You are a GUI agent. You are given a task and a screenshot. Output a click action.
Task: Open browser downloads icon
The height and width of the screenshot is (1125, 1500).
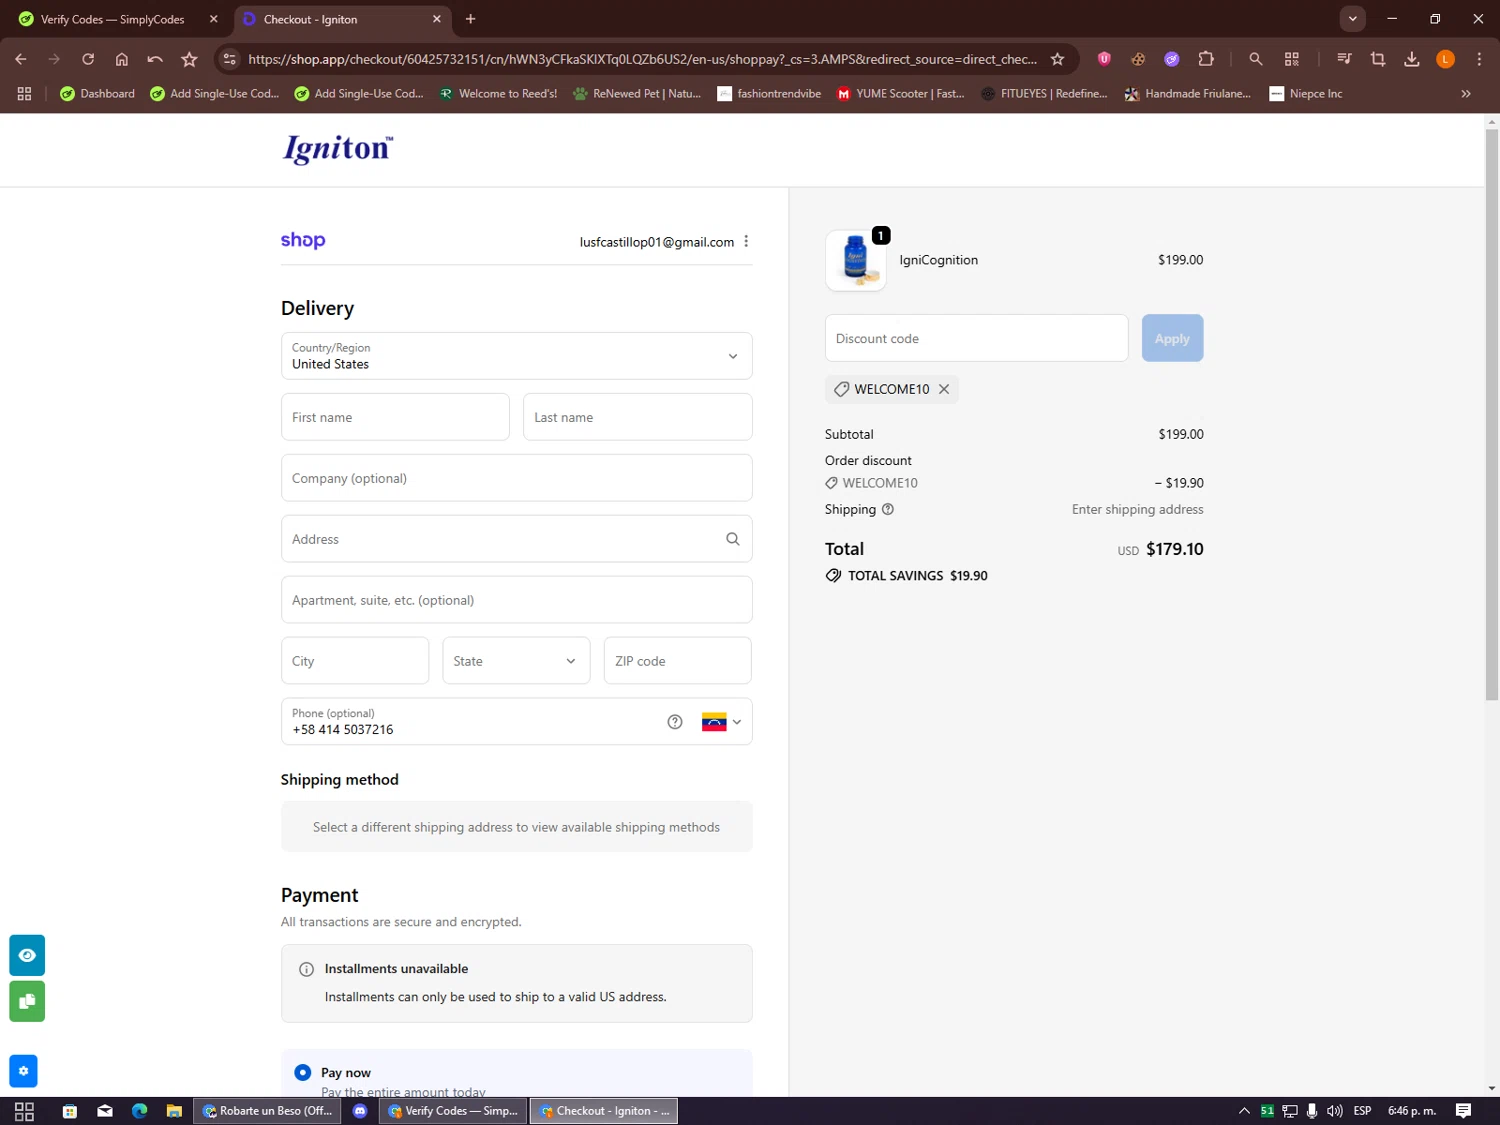coord(1412,59)
